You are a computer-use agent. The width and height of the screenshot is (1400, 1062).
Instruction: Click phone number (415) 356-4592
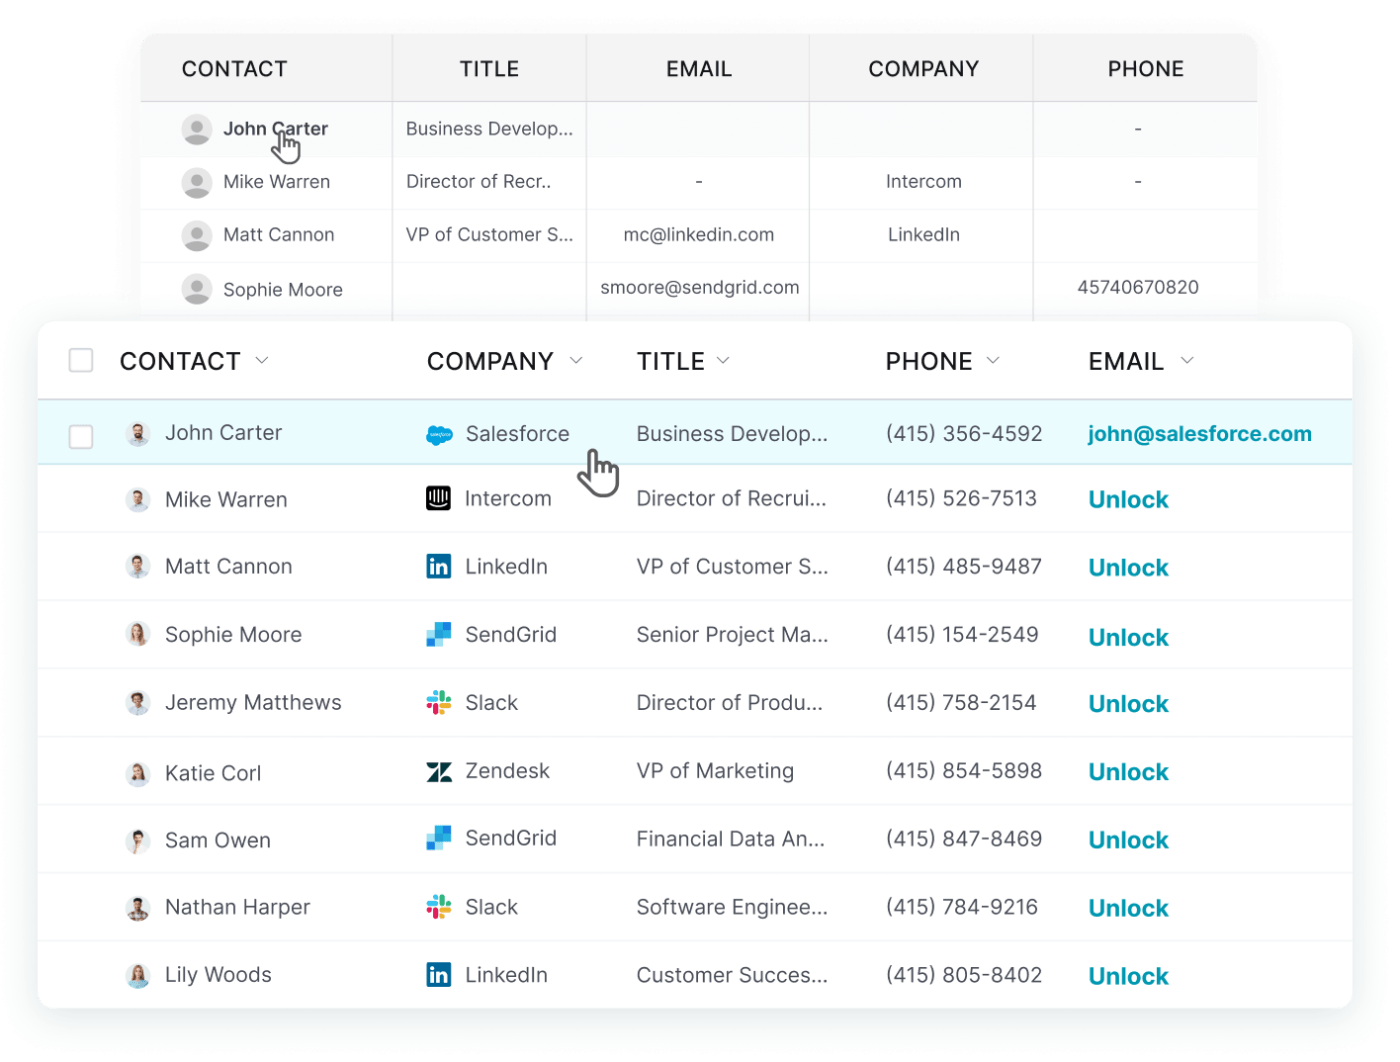(x=964, y=434)
